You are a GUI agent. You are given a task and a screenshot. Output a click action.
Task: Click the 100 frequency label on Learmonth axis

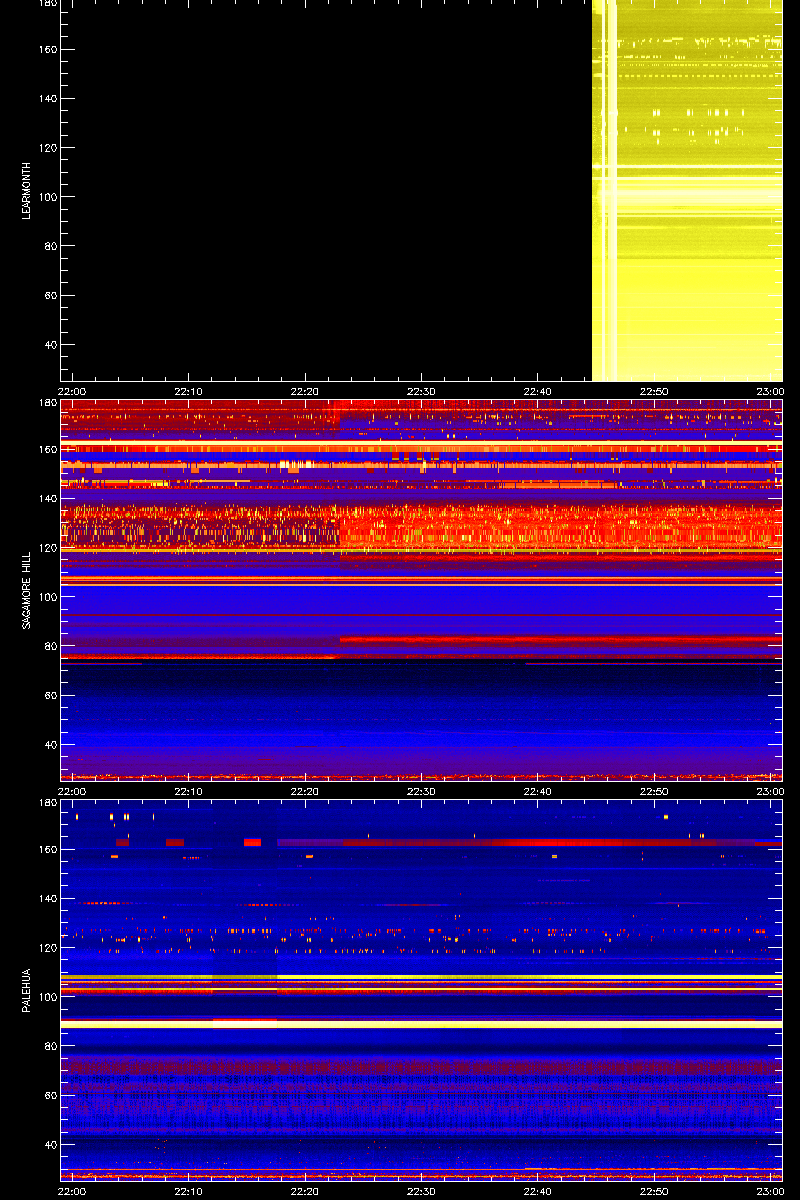pos(47,197)
